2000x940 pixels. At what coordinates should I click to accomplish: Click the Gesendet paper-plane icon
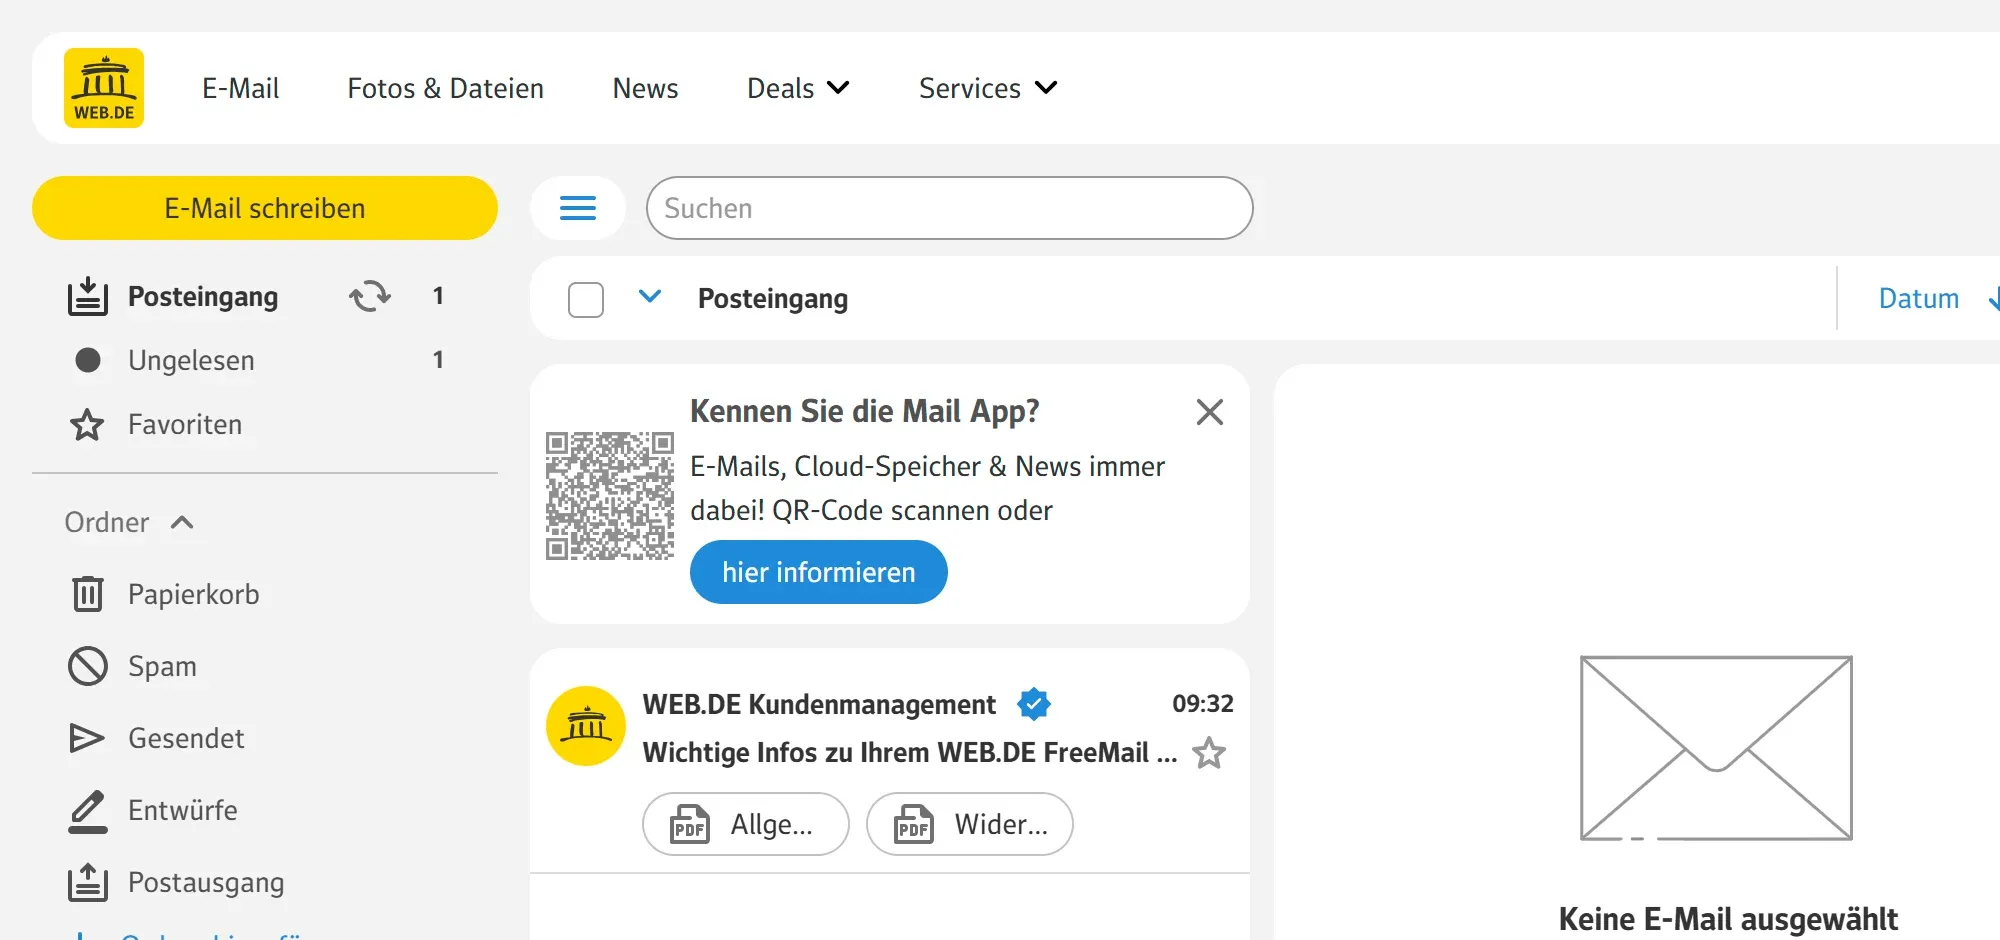coord(87,738)
